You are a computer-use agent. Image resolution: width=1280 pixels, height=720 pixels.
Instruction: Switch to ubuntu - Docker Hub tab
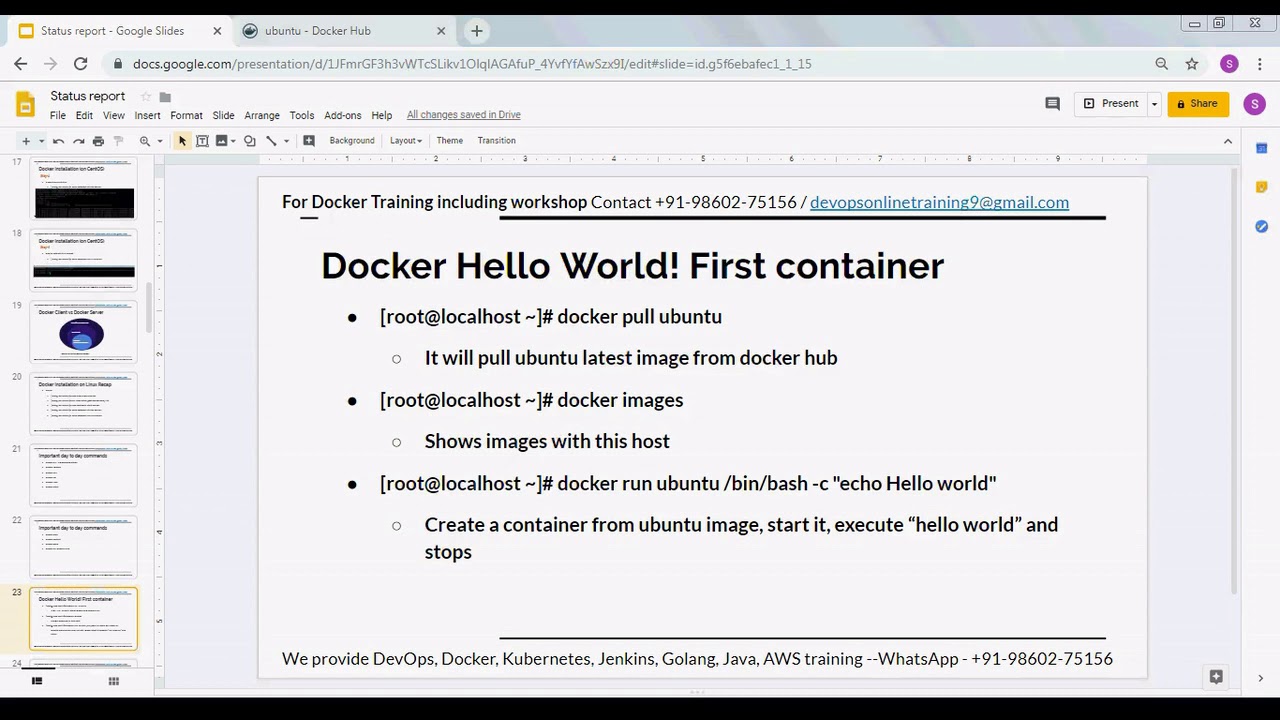[343, 31]
